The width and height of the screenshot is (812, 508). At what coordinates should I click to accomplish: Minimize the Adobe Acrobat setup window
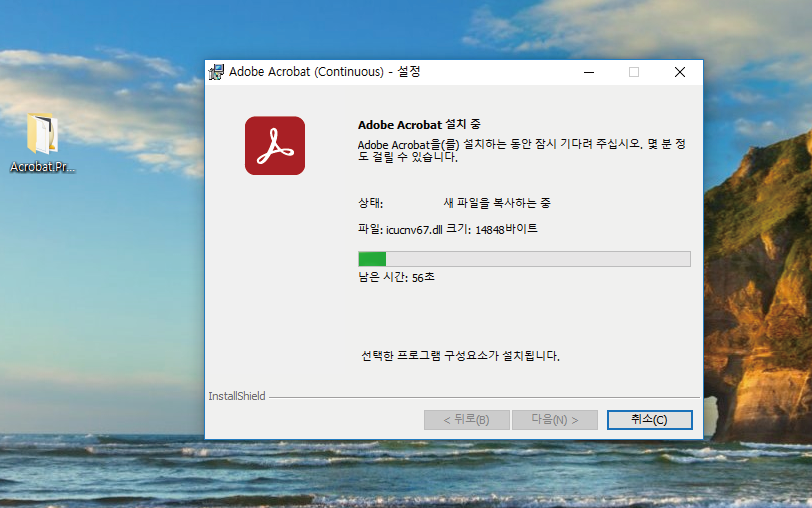[589, 72]
